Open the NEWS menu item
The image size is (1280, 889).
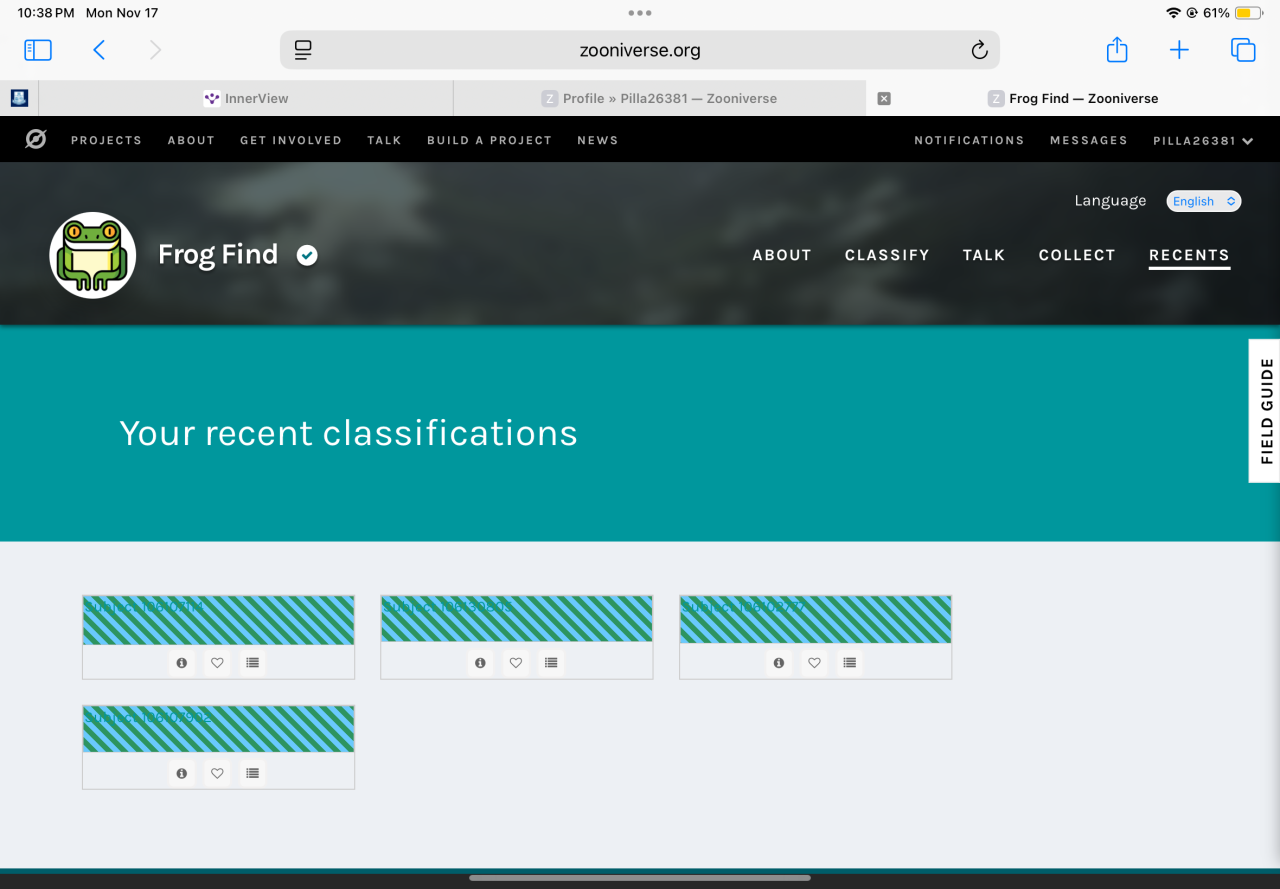click(598, 141)
